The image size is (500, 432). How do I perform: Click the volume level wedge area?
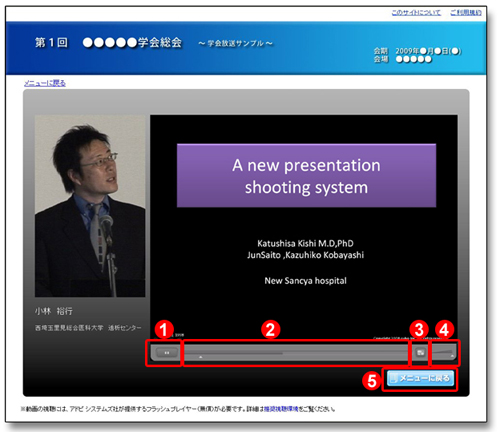click(x=443, y=351)
